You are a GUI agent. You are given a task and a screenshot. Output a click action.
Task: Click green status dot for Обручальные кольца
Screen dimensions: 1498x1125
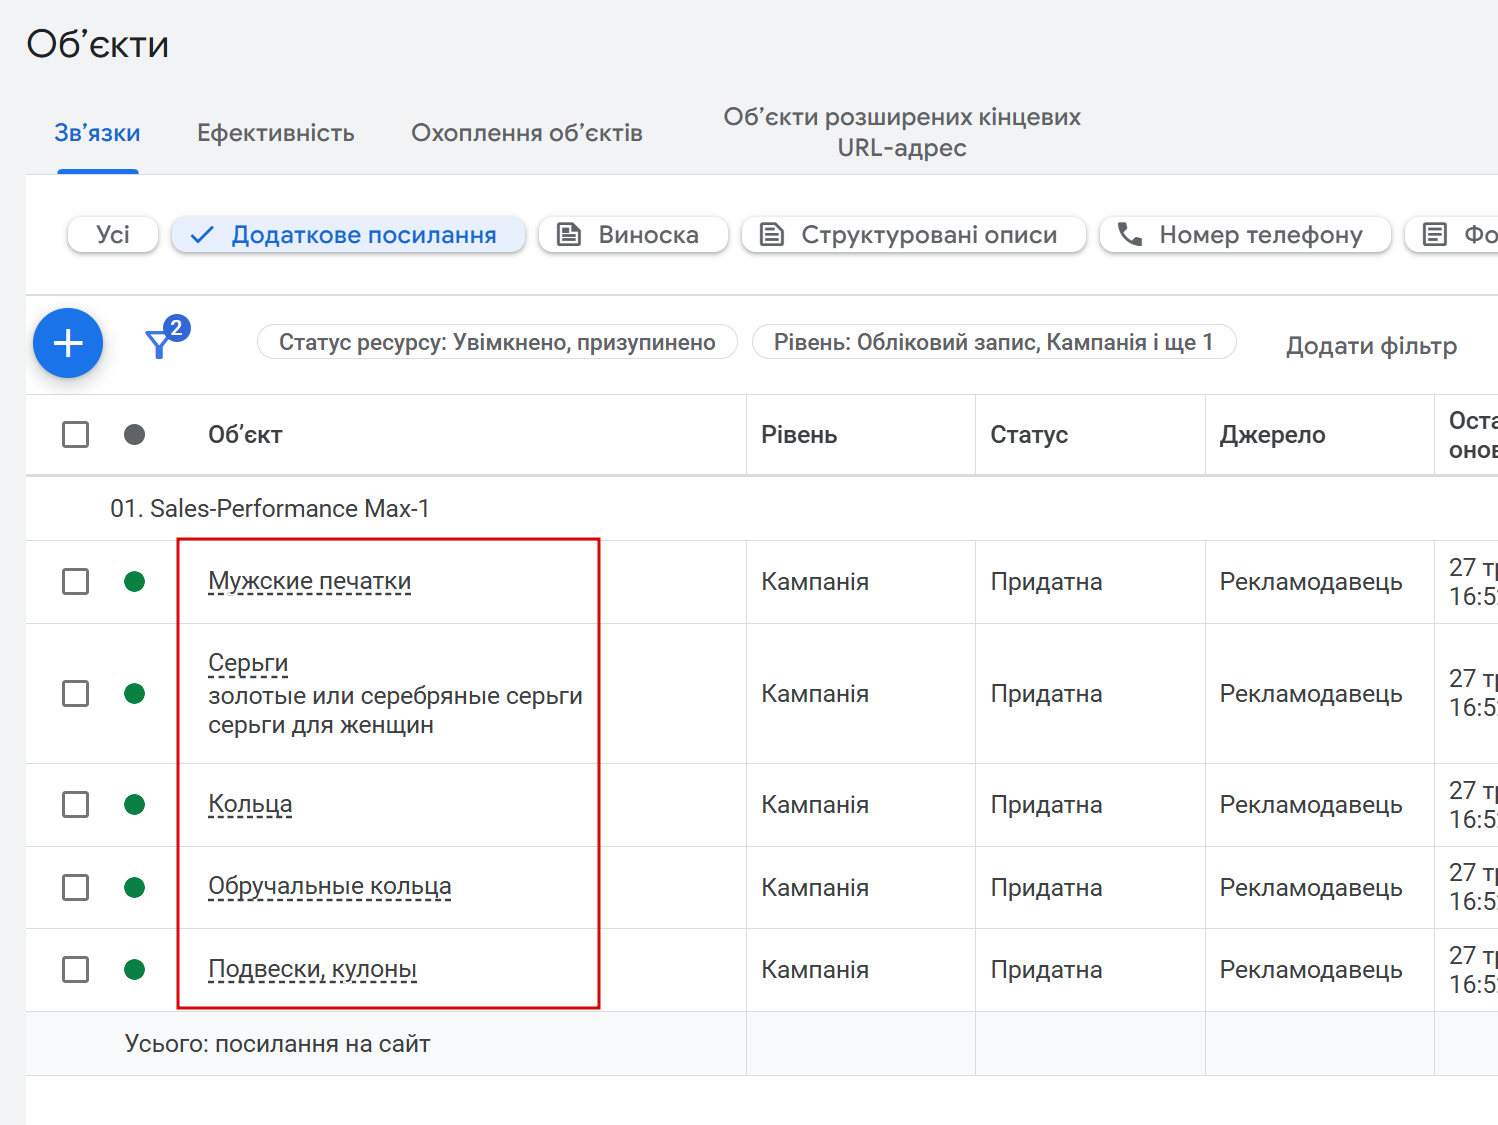135,887
